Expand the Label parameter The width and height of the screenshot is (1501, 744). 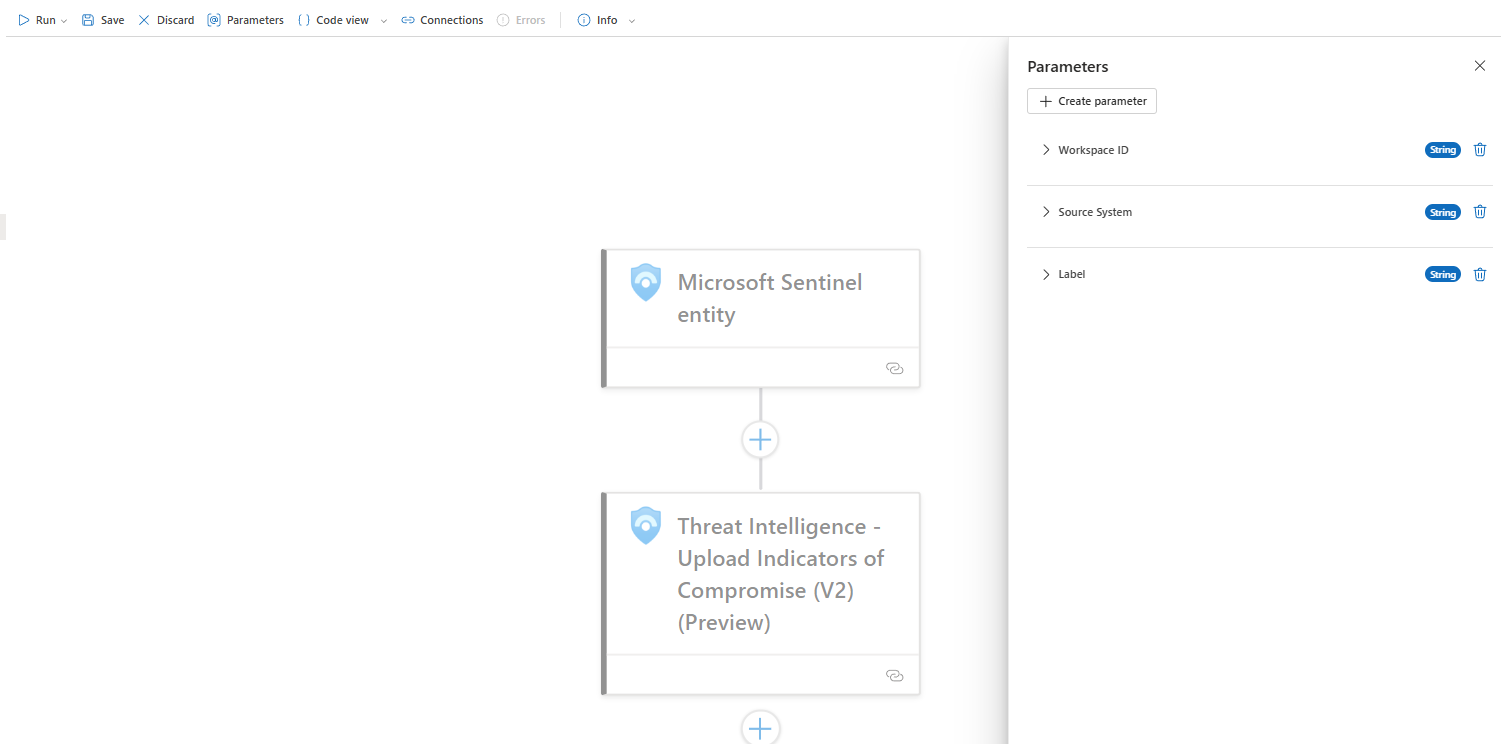pos(1046,274)
